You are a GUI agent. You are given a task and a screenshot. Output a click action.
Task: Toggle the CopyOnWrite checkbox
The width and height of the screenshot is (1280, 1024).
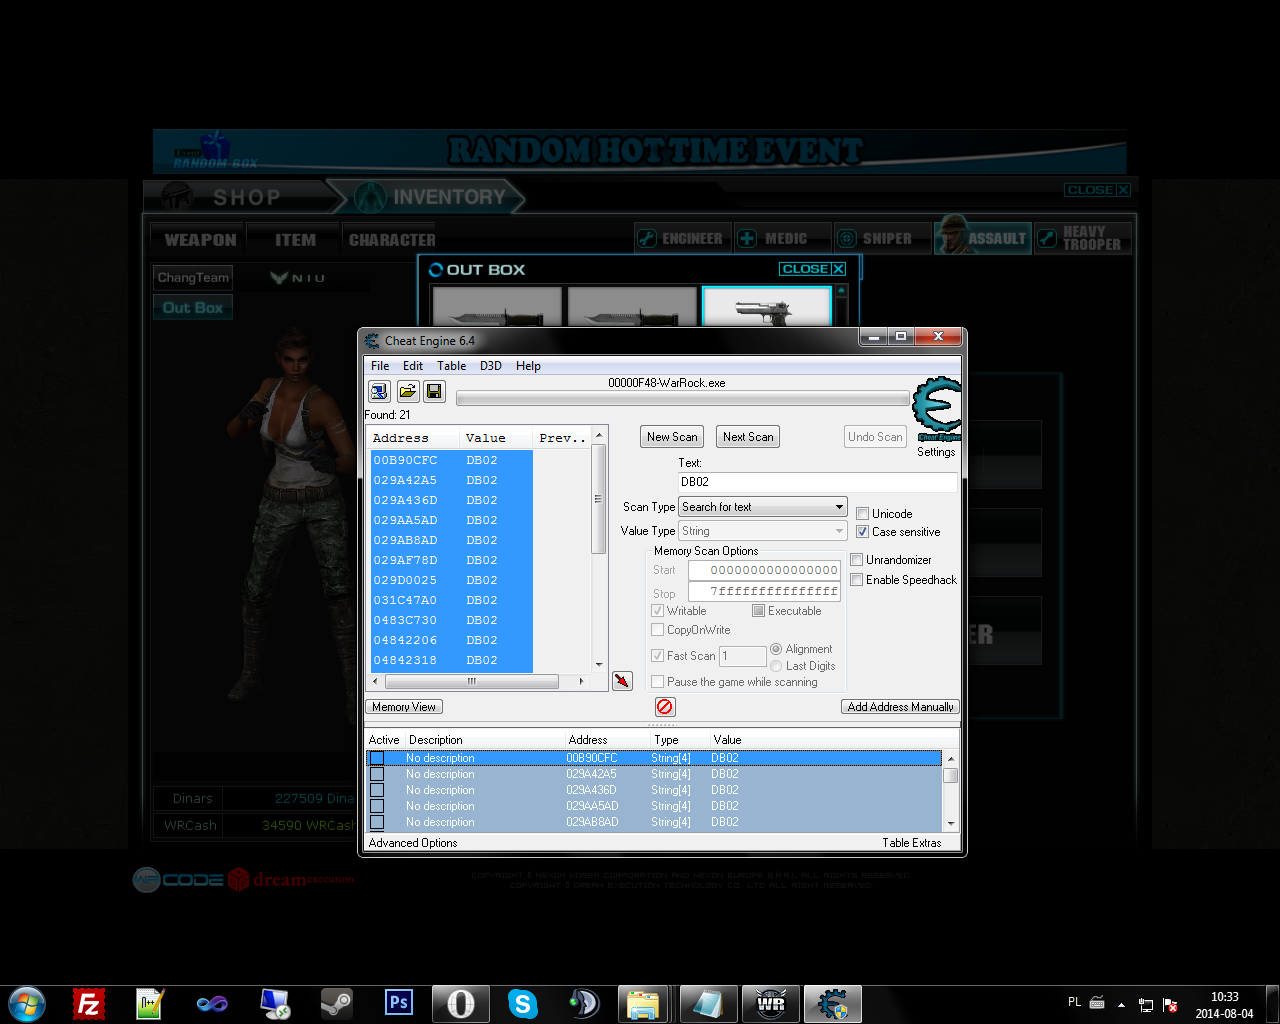(657, 630)
